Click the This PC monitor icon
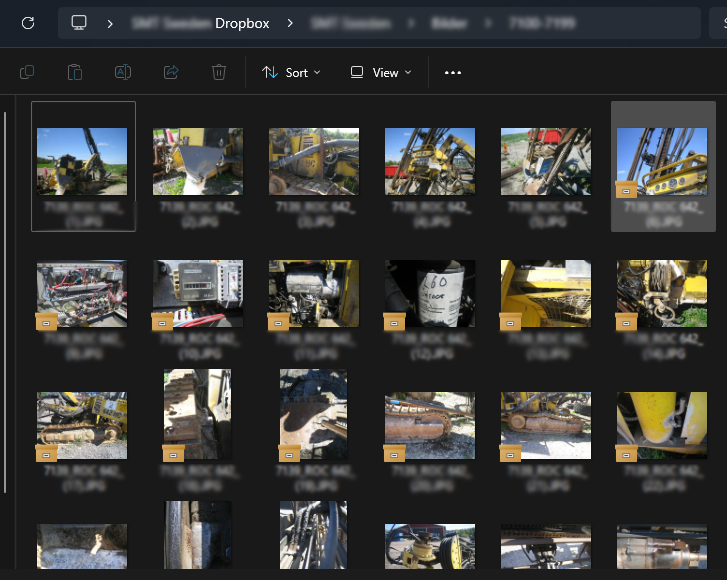 point(80,23)
